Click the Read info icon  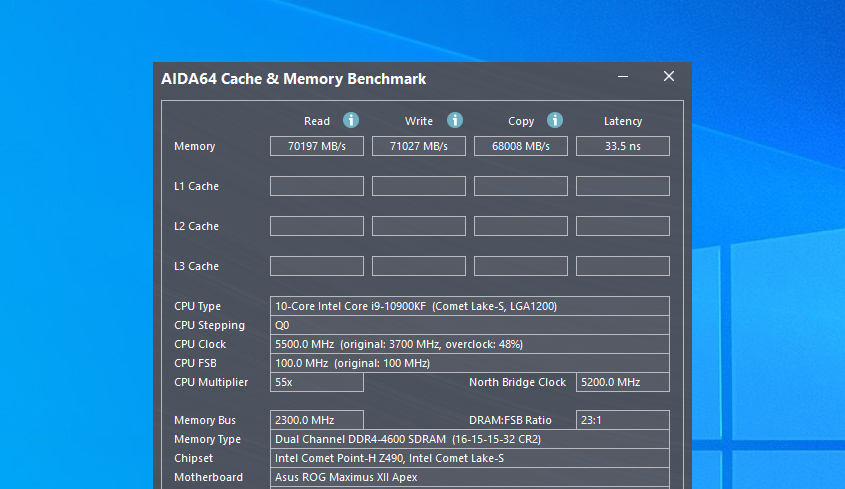351,120
